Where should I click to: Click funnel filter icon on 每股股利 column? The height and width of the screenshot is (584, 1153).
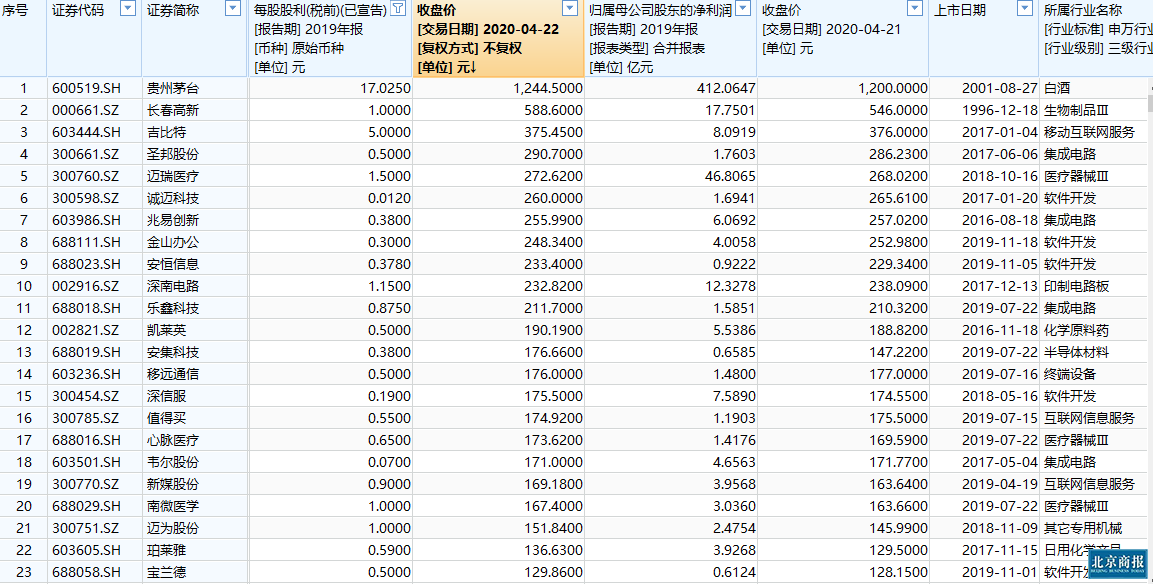coord(398,9)
